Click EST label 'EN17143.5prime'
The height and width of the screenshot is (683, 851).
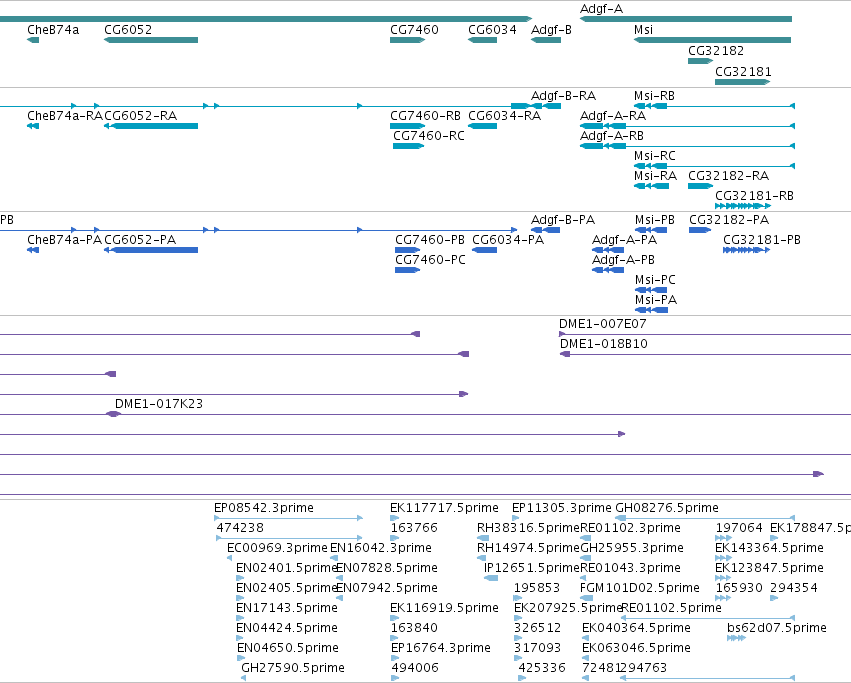pyautogui.click(x=287, y=608)
